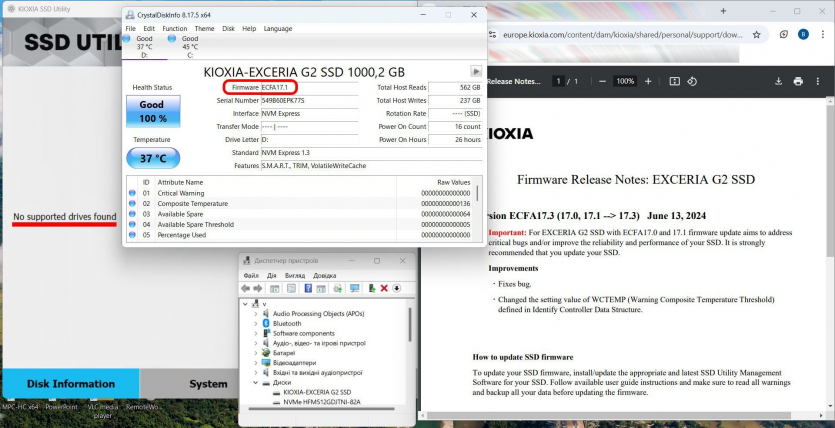Expand Audio Processing Objects (APOs) node
Image resolution: width=835 pixels, height=428 pixels.
(x=254, y=313)
